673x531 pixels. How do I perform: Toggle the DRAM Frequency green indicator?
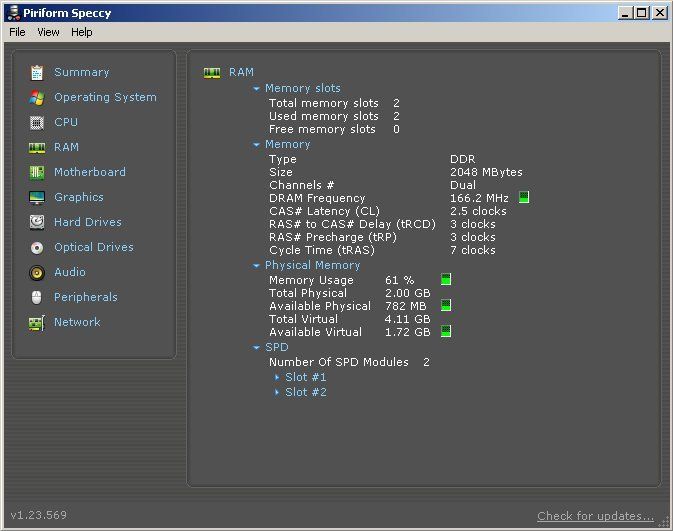tap(524, 198)
